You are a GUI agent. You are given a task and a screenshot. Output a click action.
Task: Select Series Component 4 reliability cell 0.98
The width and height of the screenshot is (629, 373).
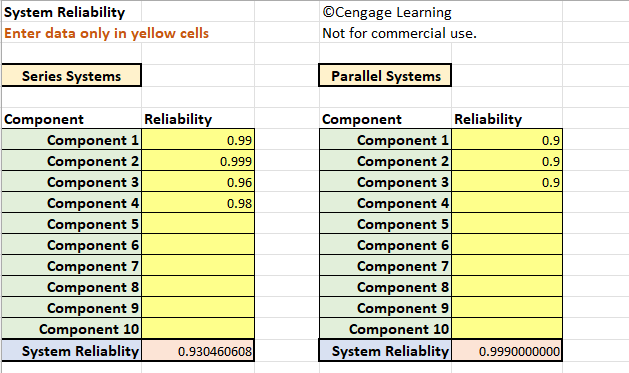pyautogui.click(x=198, y=203)
